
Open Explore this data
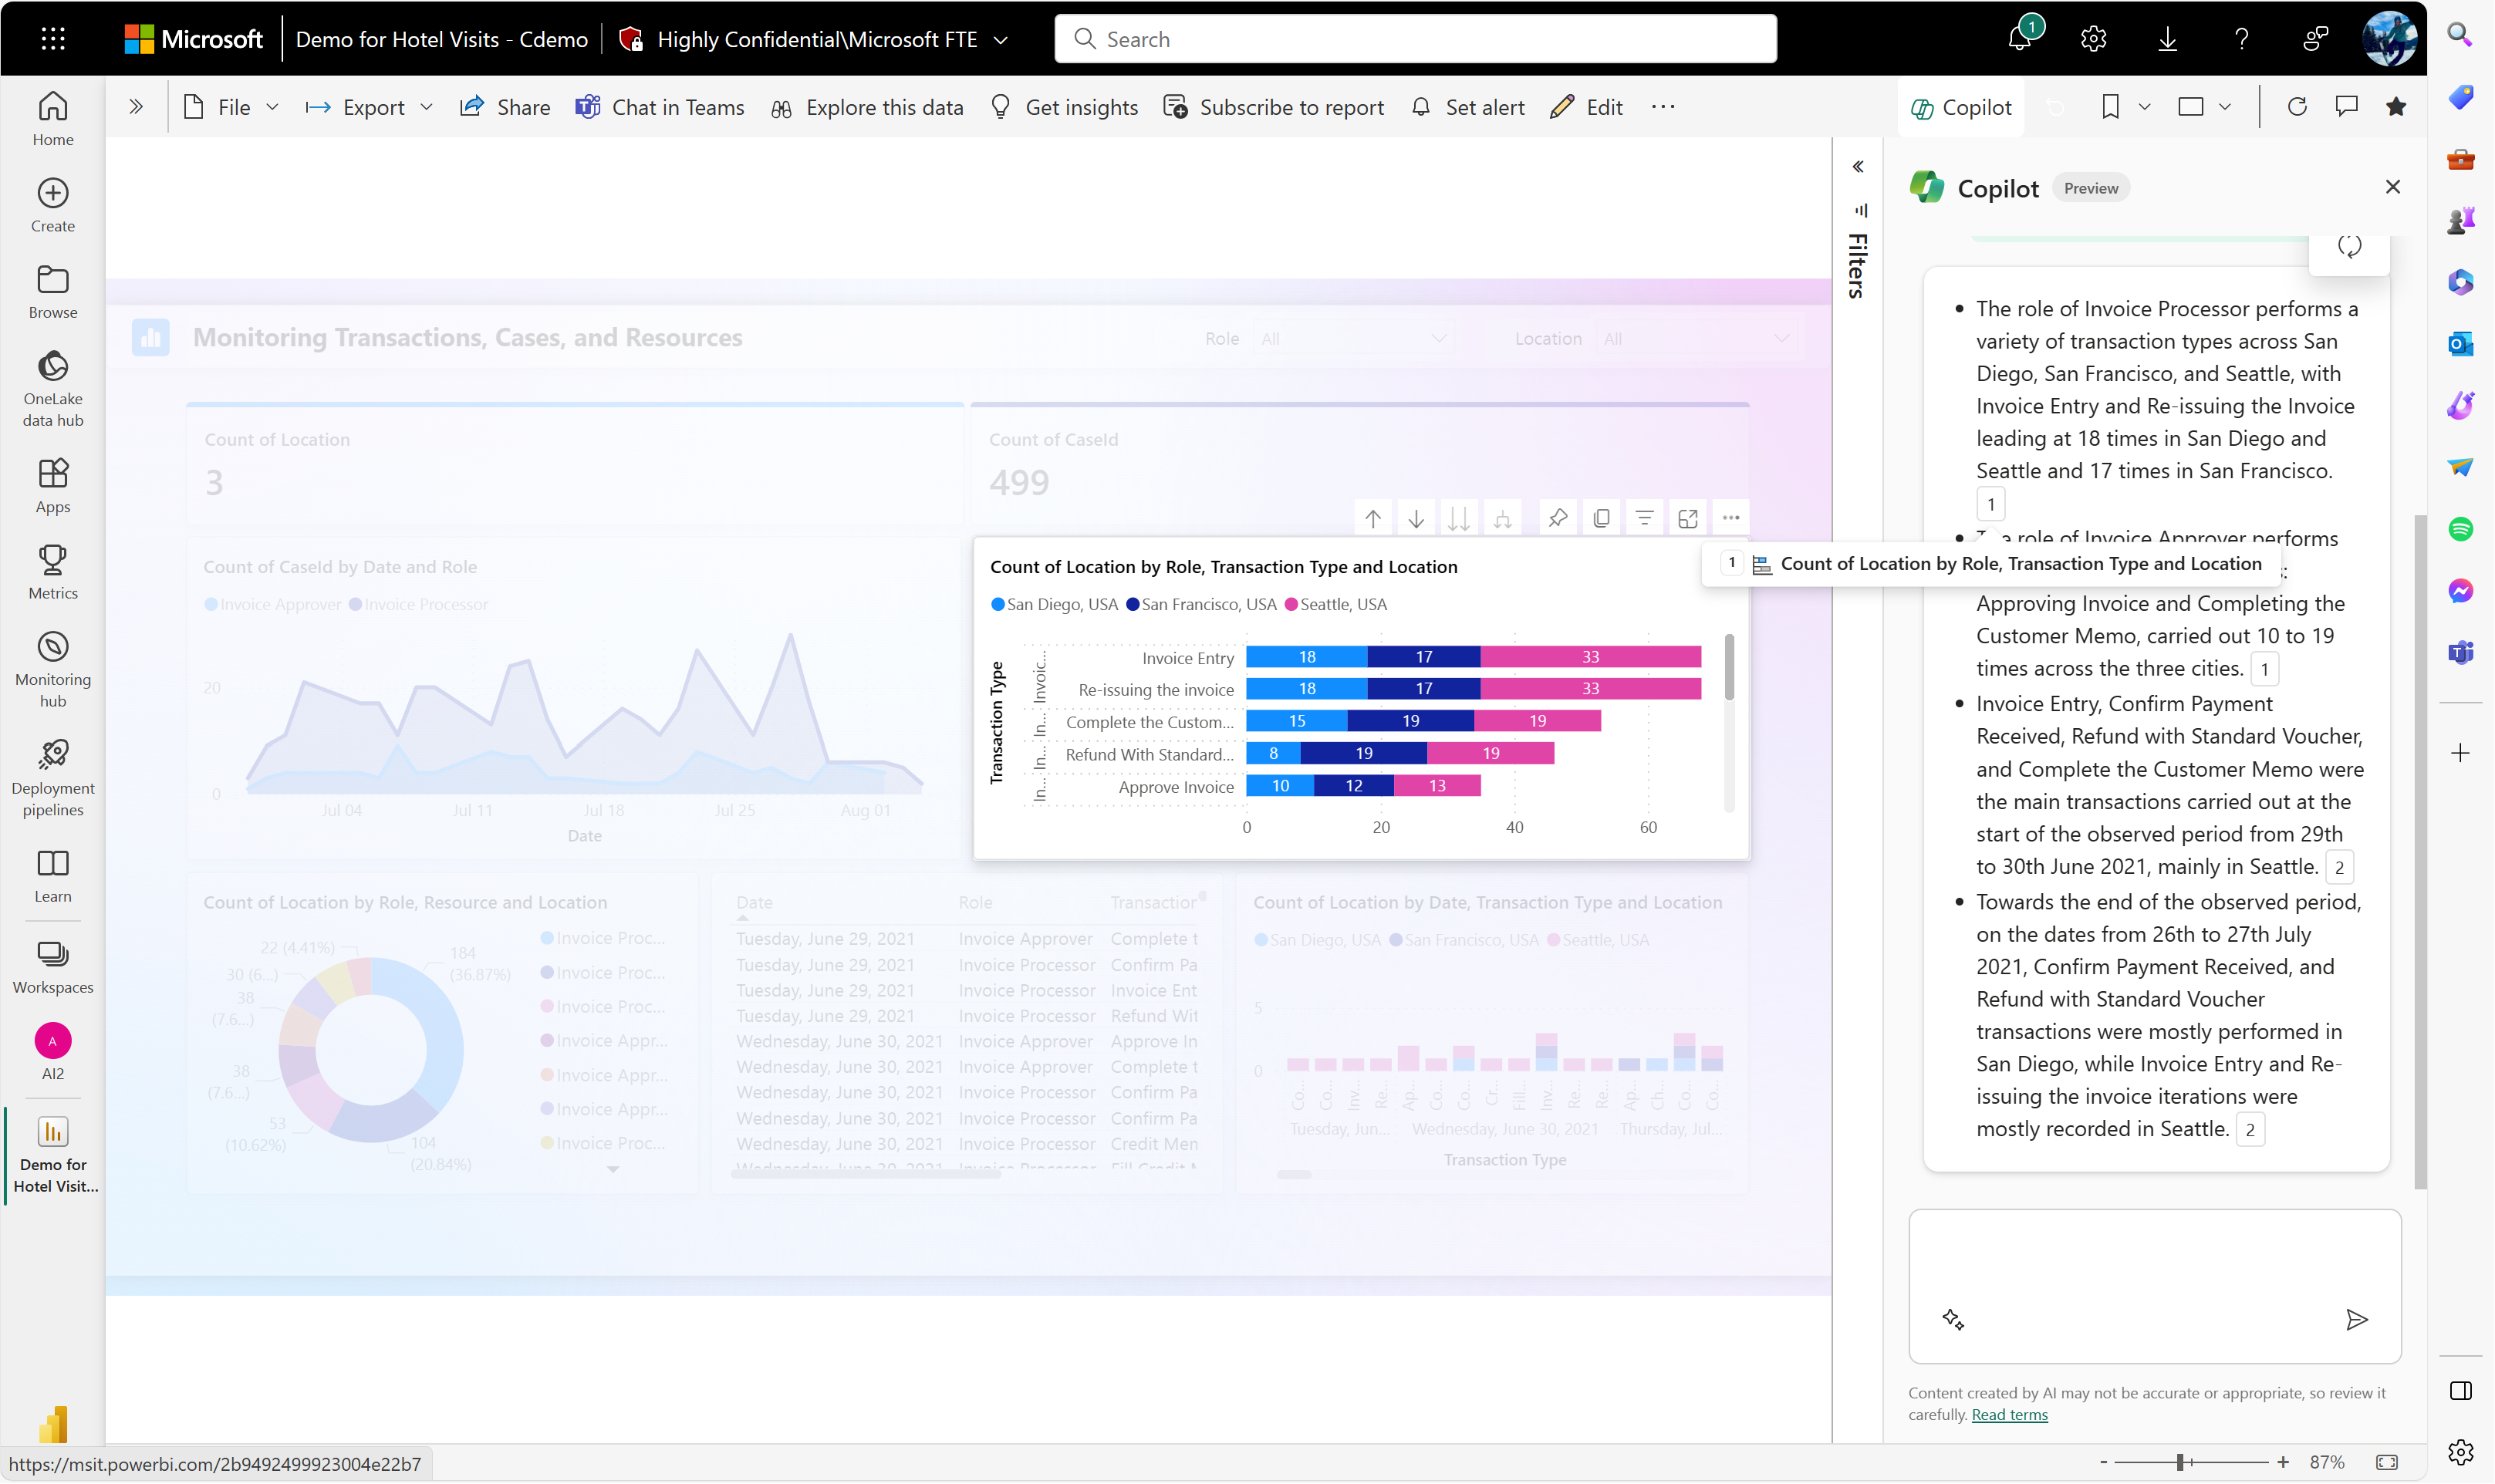click(867, 107)
